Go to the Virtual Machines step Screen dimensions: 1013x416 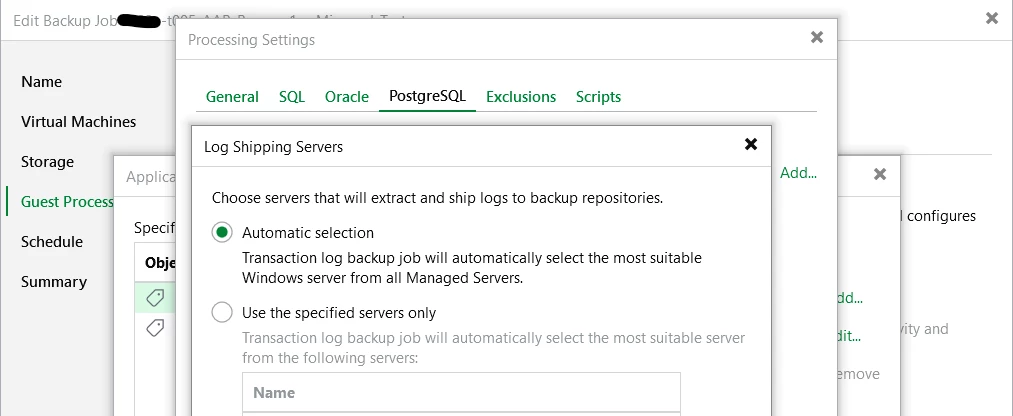click(x=78, y=122)
